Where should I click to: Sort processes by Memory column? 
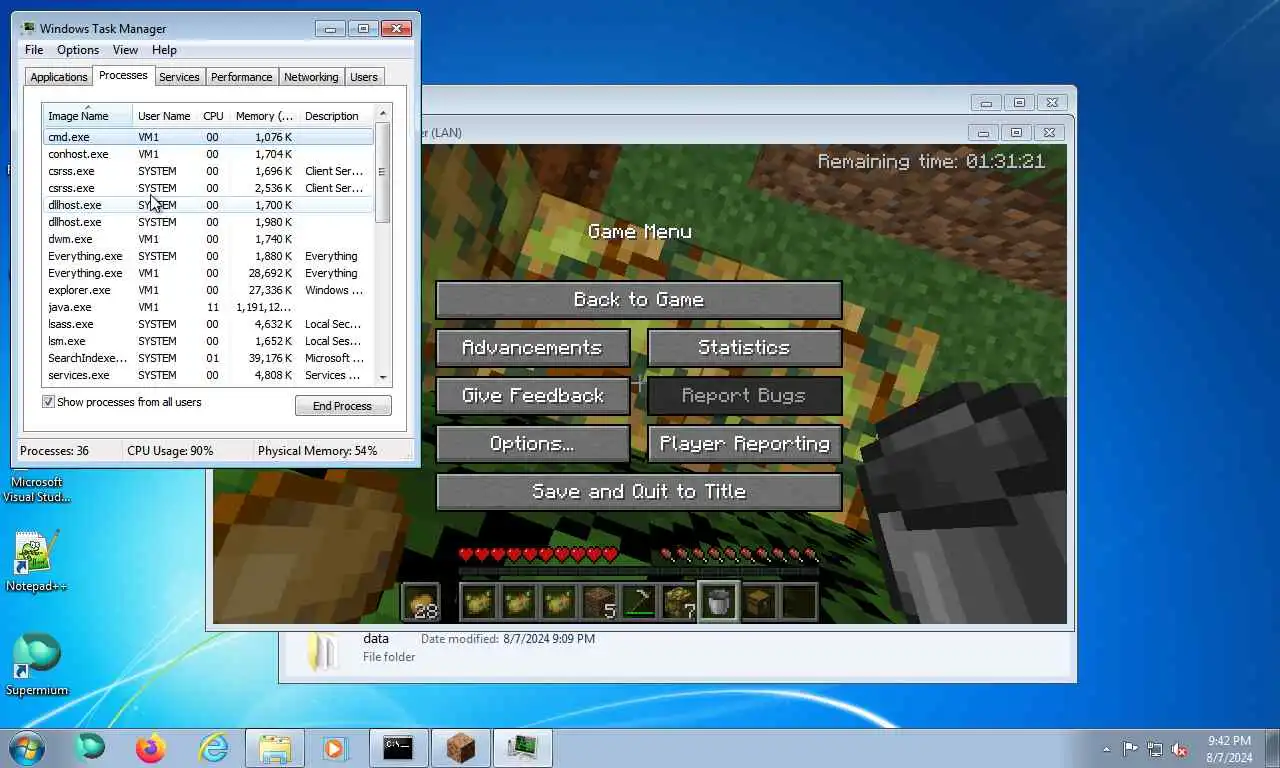click(x=264, y=116)
